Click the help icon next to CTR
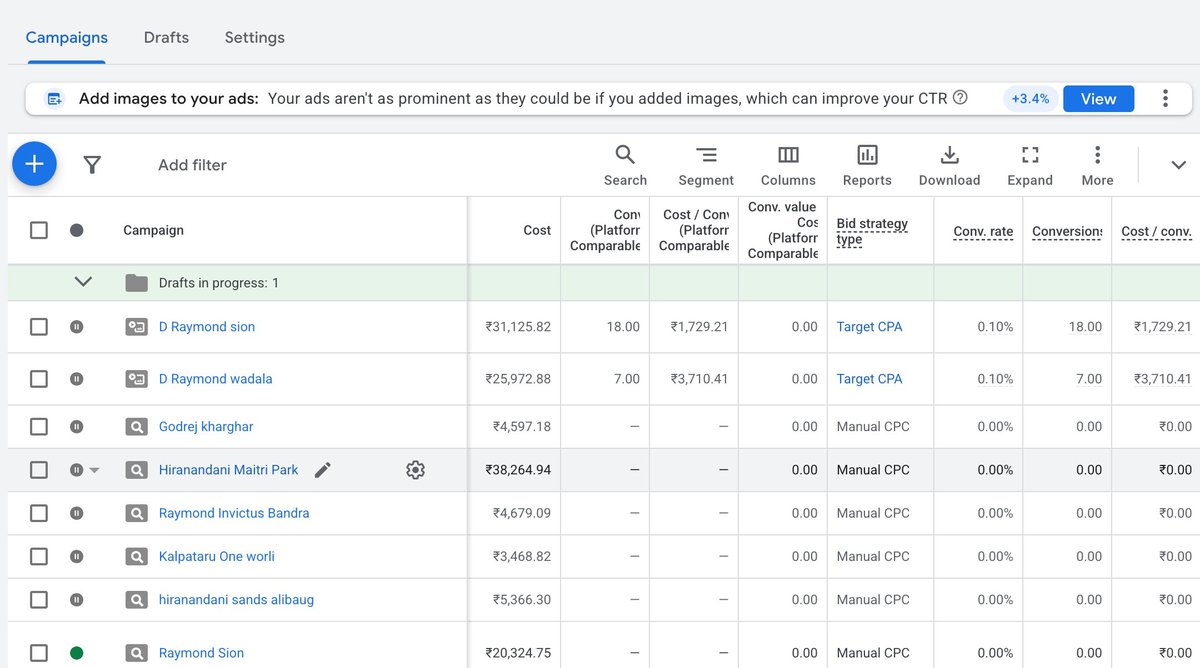Viewport: 1200px width, 668px height. pos(960,97)
